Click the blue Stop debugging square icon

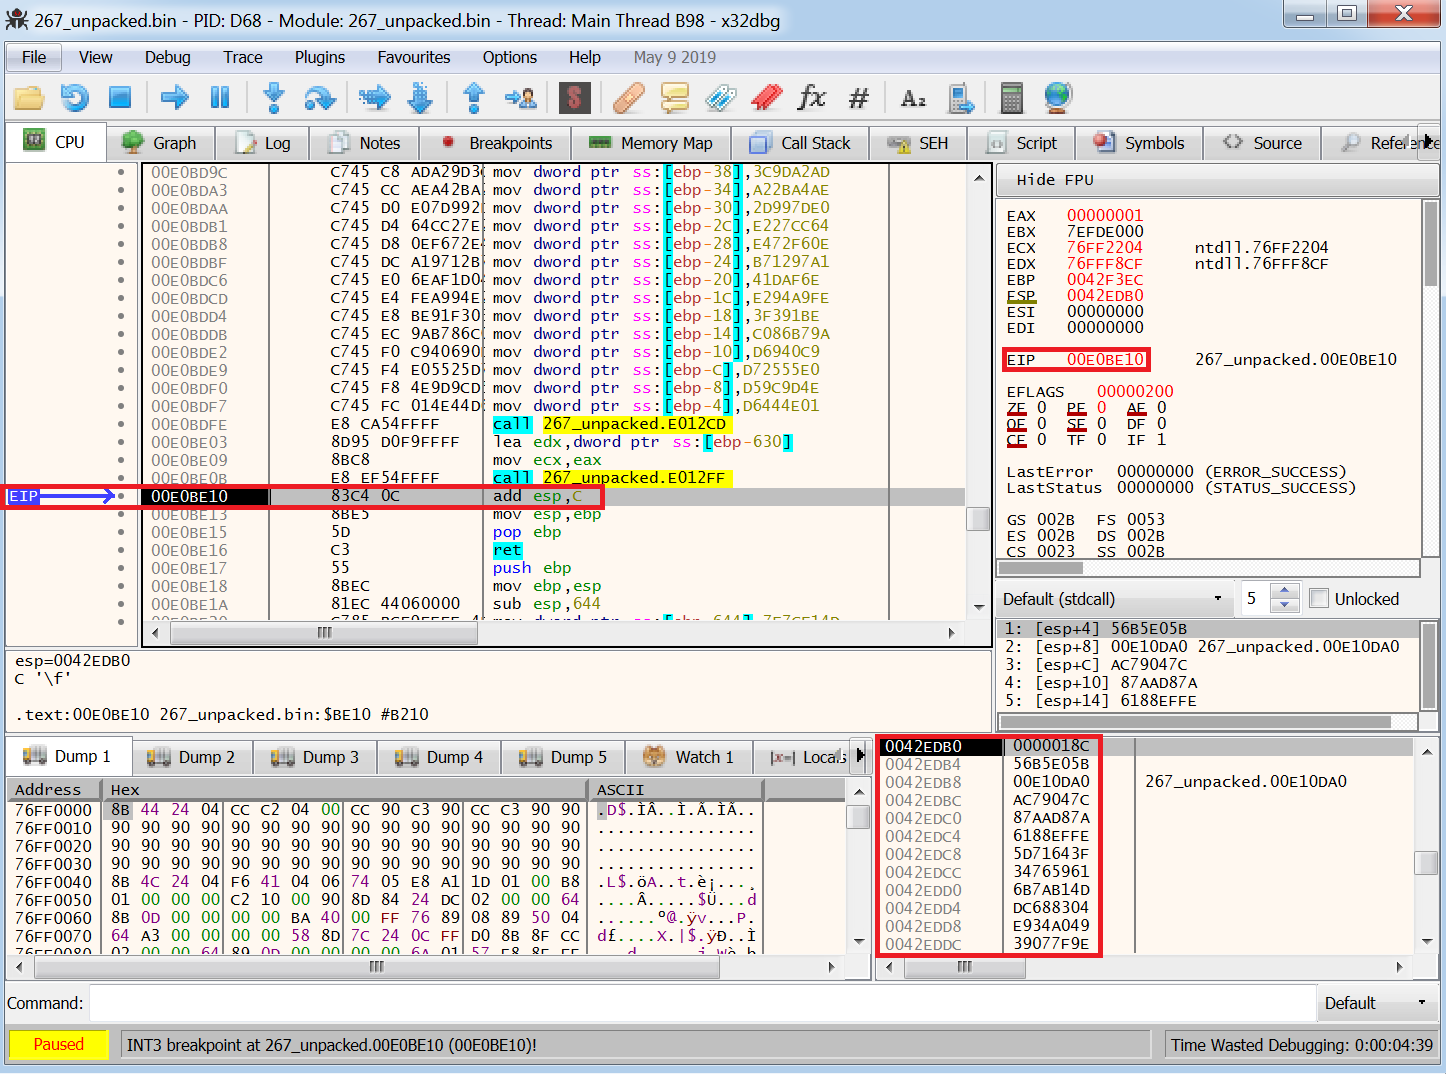coord(120,97)
